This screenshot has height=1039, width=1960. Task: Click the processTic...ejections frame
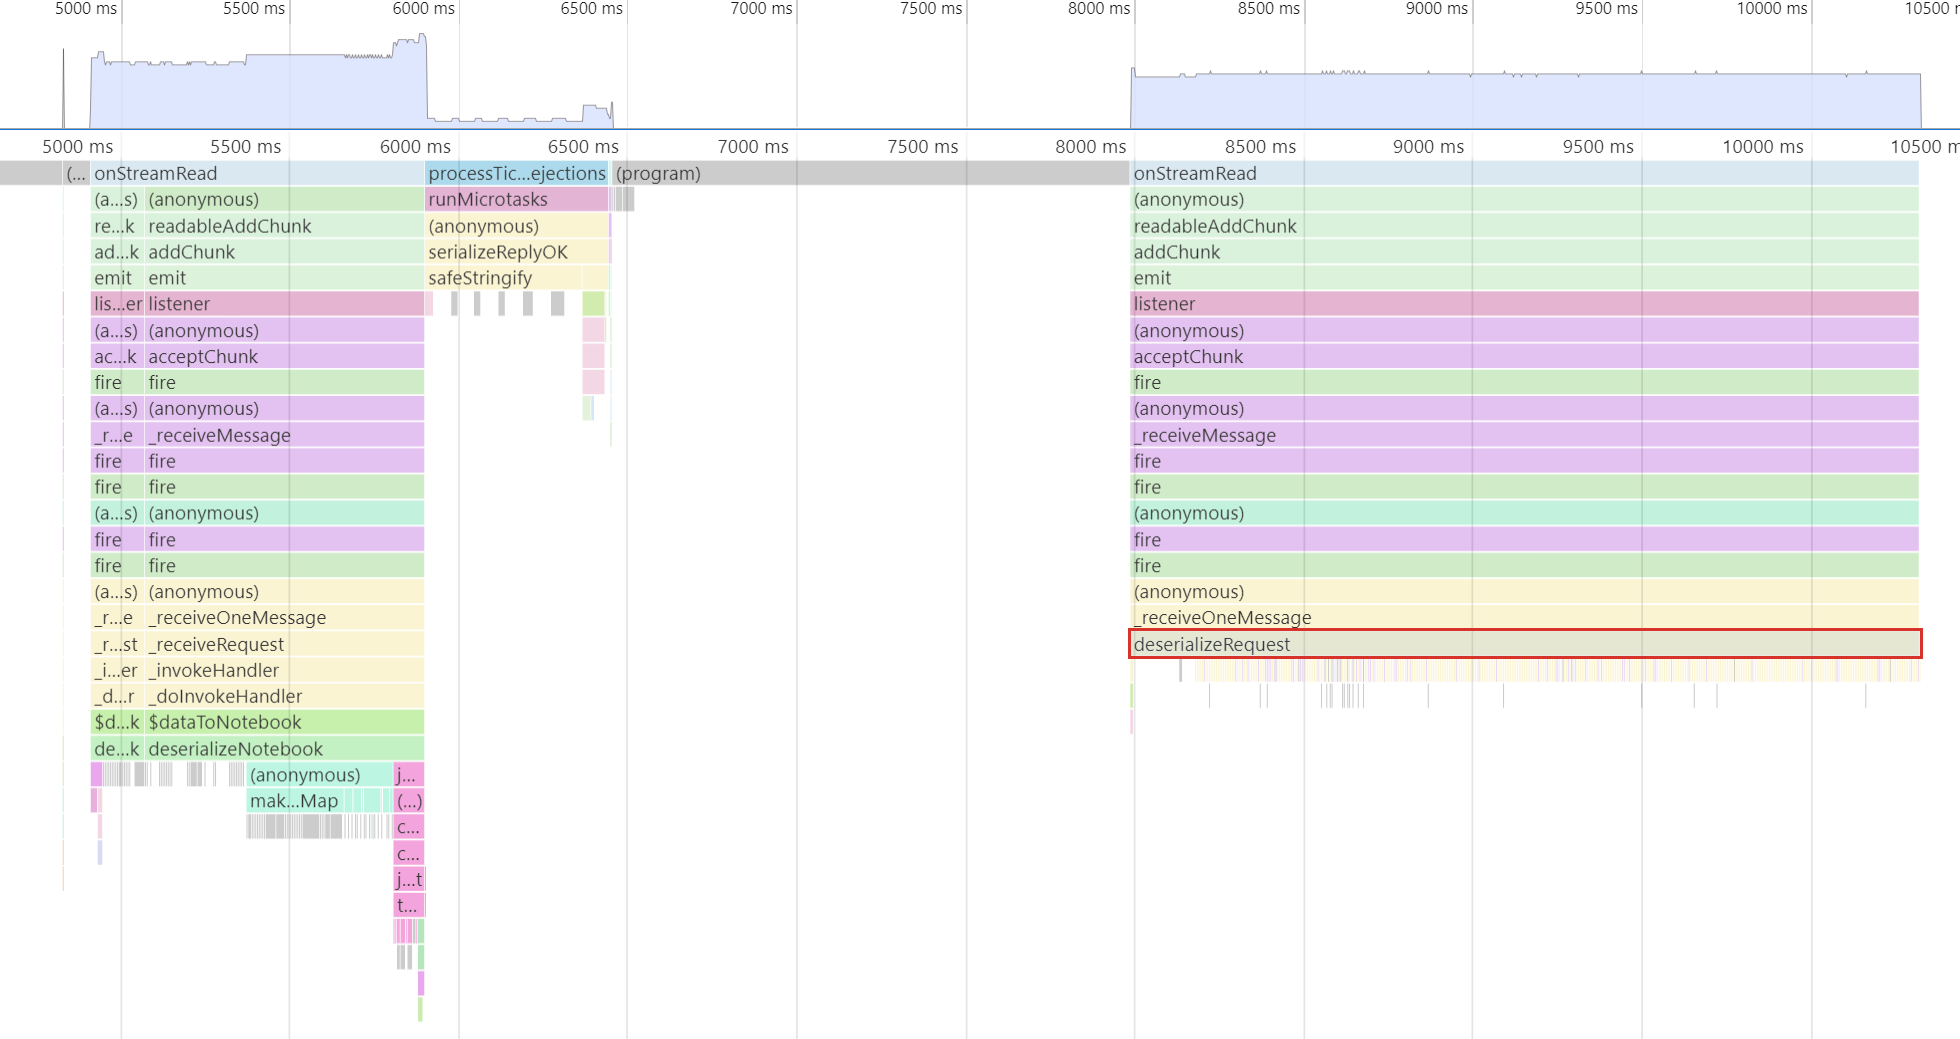[x=516, y=173]
